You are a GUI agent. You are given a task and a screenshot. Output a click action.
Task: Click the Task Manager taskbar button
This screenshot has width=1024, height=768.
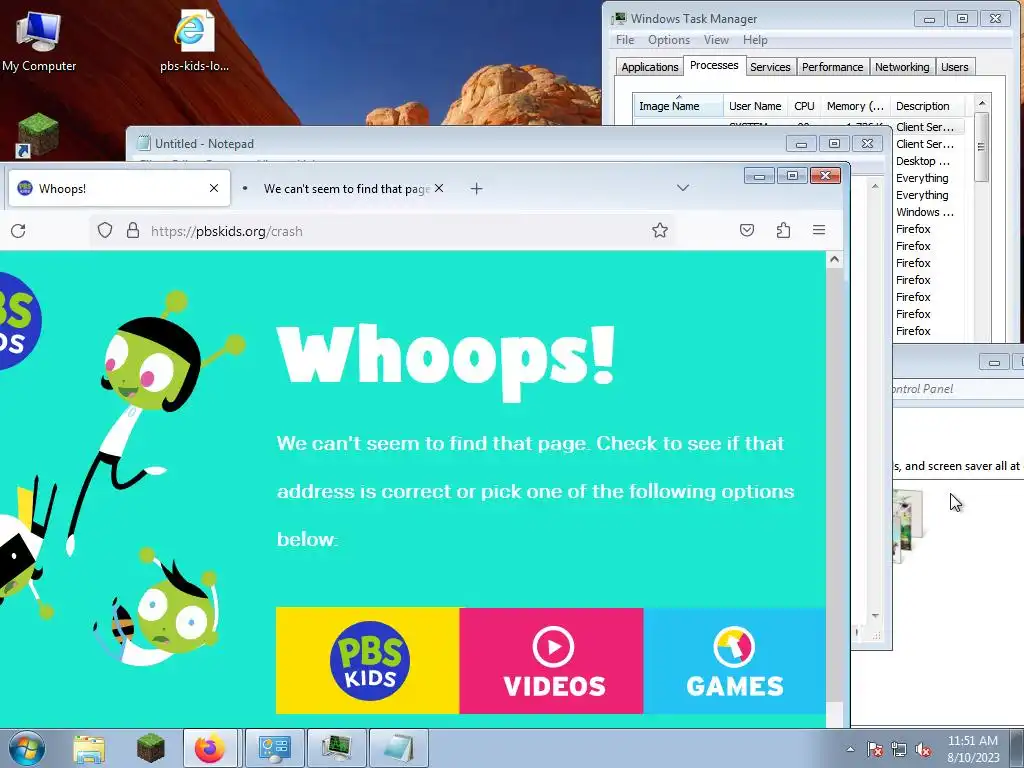[x=336, y=748]
